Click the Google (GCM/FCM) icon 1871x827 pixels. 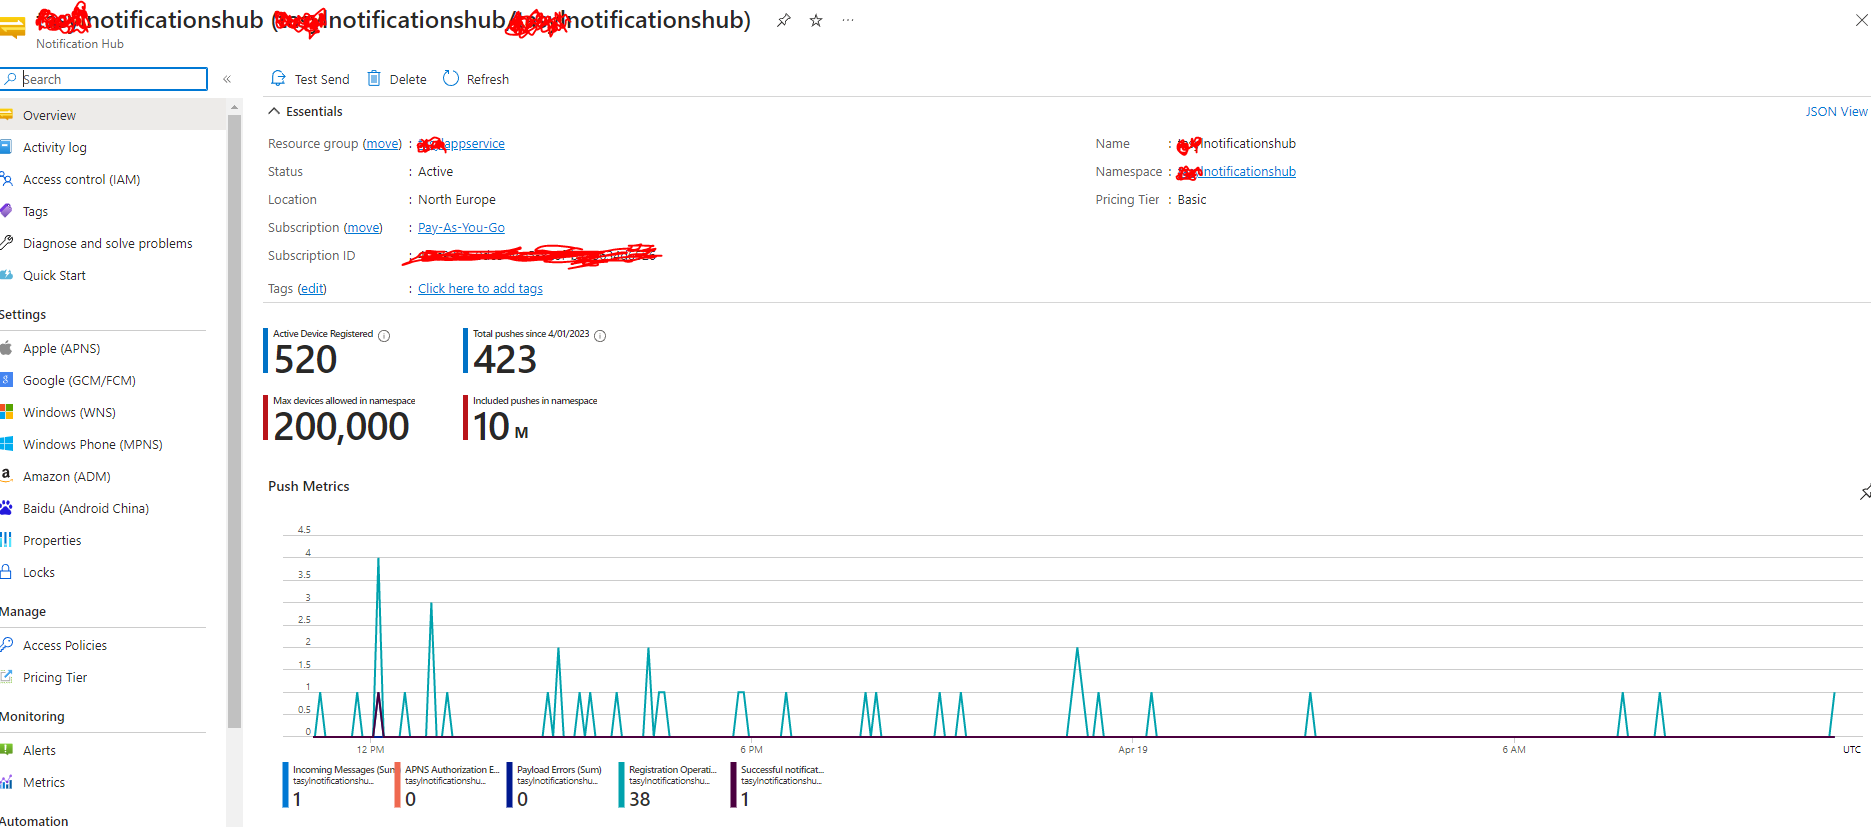pos(7,380)
